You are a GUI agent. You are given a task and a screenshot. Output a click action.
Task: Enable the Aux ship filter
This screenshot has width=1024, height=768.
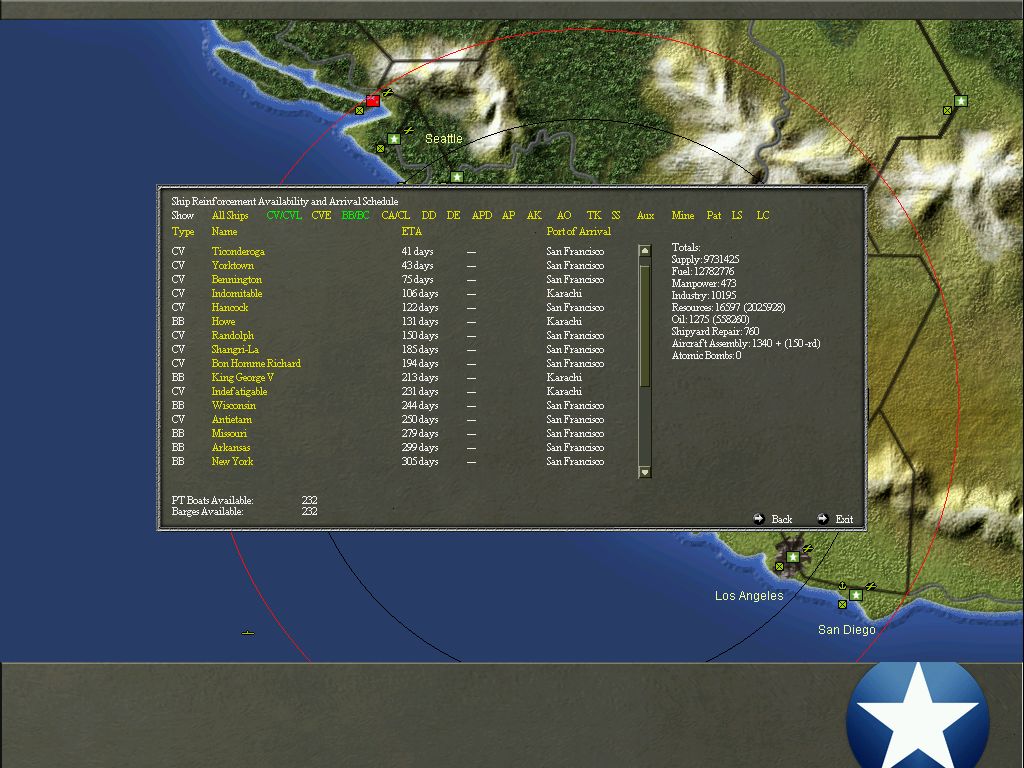coord(646,216)
